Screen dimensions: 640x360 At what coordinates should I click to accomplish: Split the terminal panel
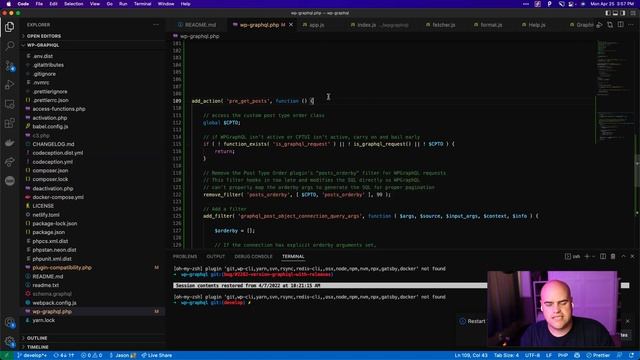coord(603,256)
